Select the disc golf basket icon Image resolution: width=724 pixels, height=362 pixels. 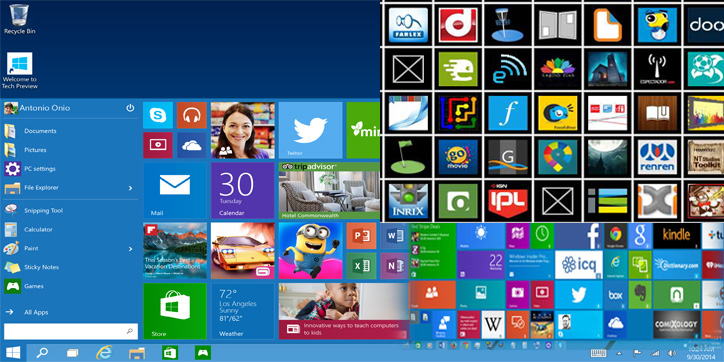click(508, 25)
